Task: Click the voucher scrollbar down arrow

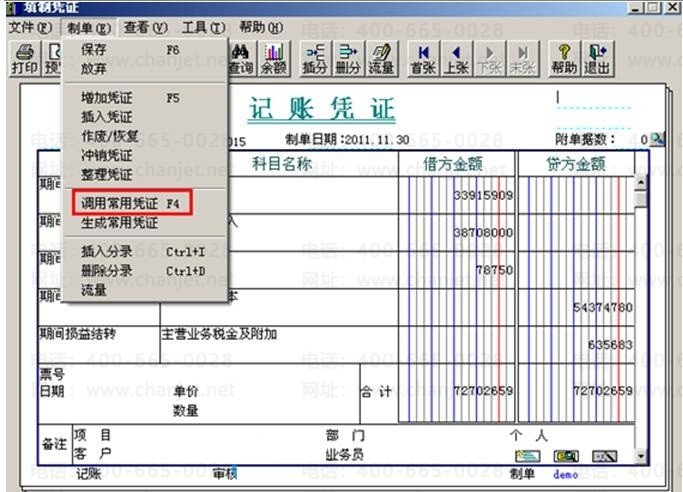Action: coord(641,456)
